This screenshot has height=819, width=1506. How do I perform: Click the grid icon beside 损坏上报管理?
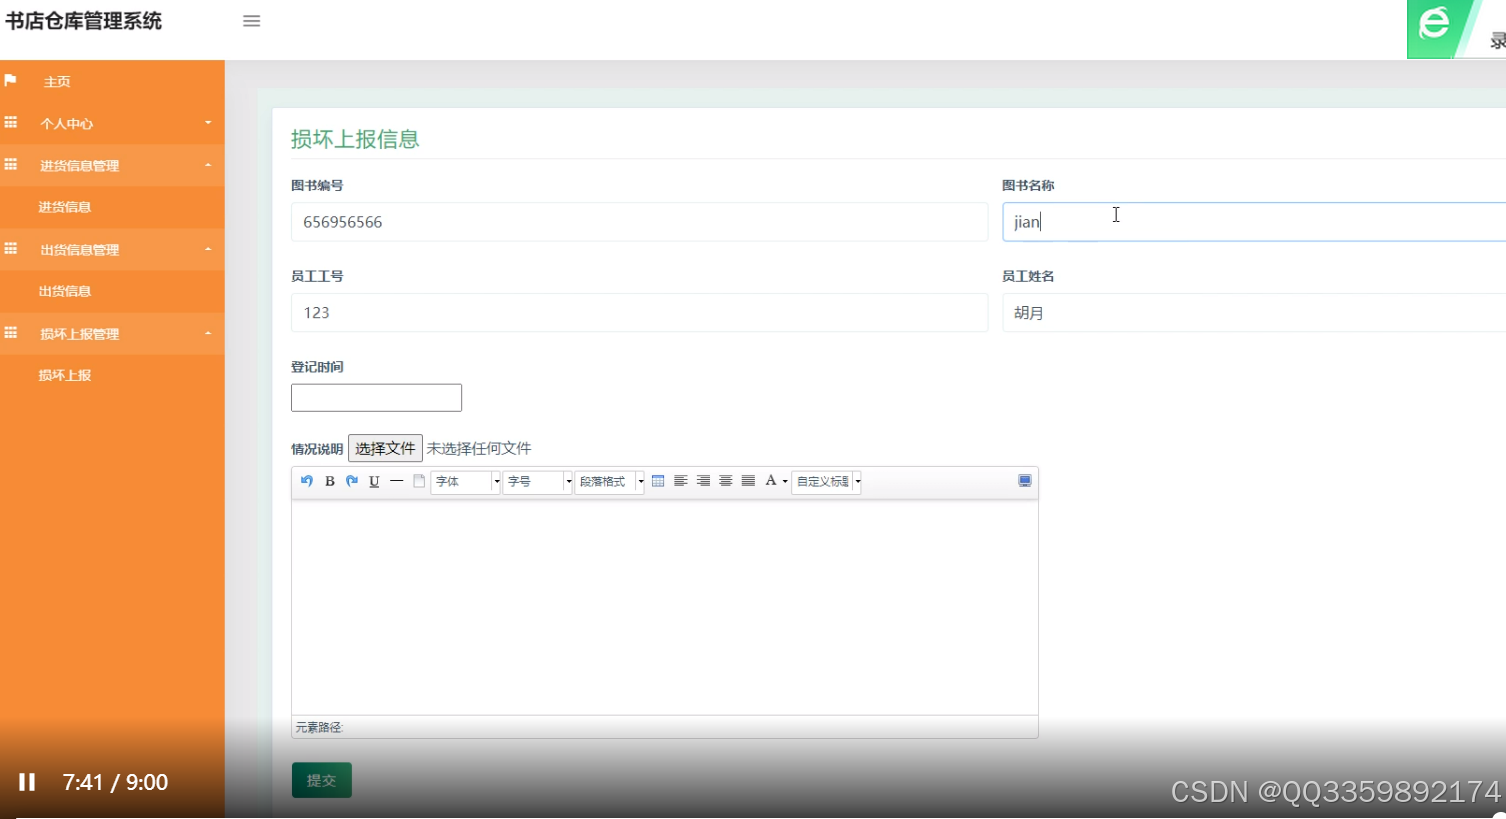pyautogui.click(x=11, y=332)
